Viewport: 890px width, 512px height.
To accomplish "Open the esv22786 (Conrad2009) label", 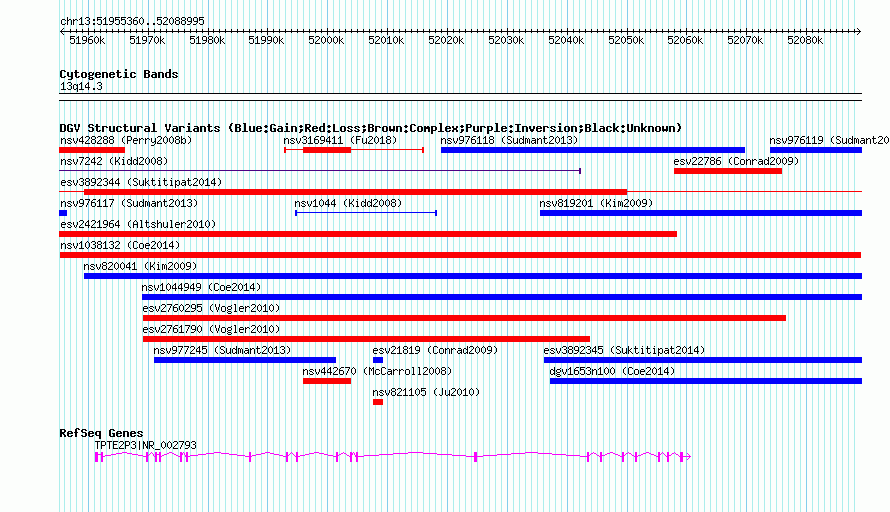I will pyautogui.click(x=736, y=161).
